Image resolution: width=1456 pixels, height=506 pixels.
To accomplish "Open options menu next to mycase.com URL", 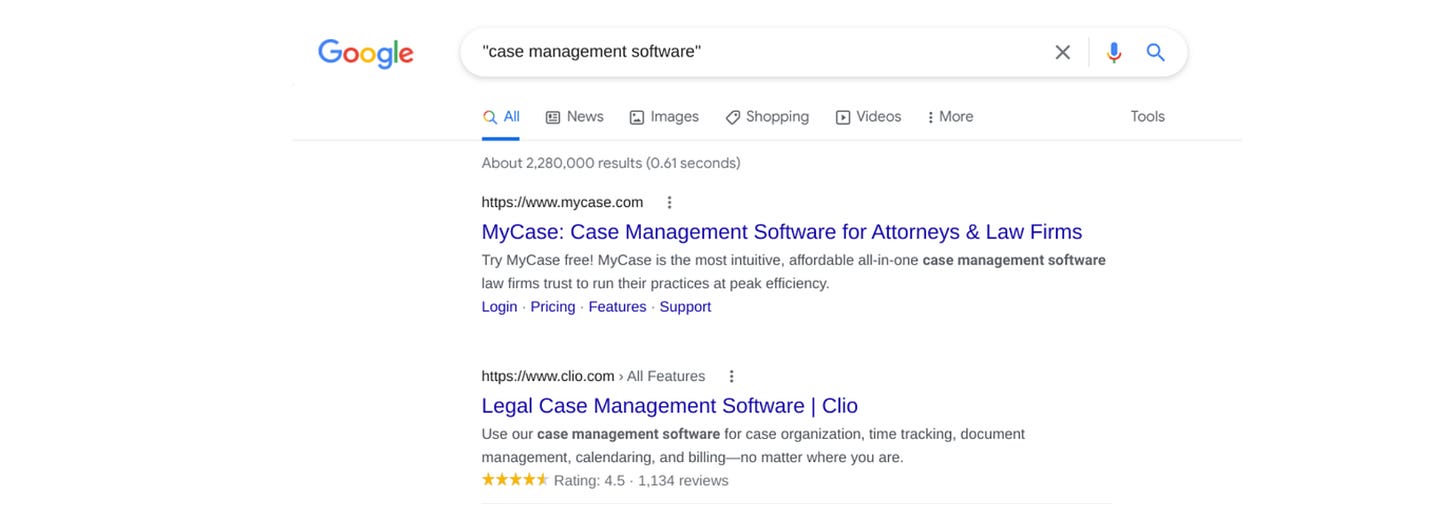I will click(669, 202).
